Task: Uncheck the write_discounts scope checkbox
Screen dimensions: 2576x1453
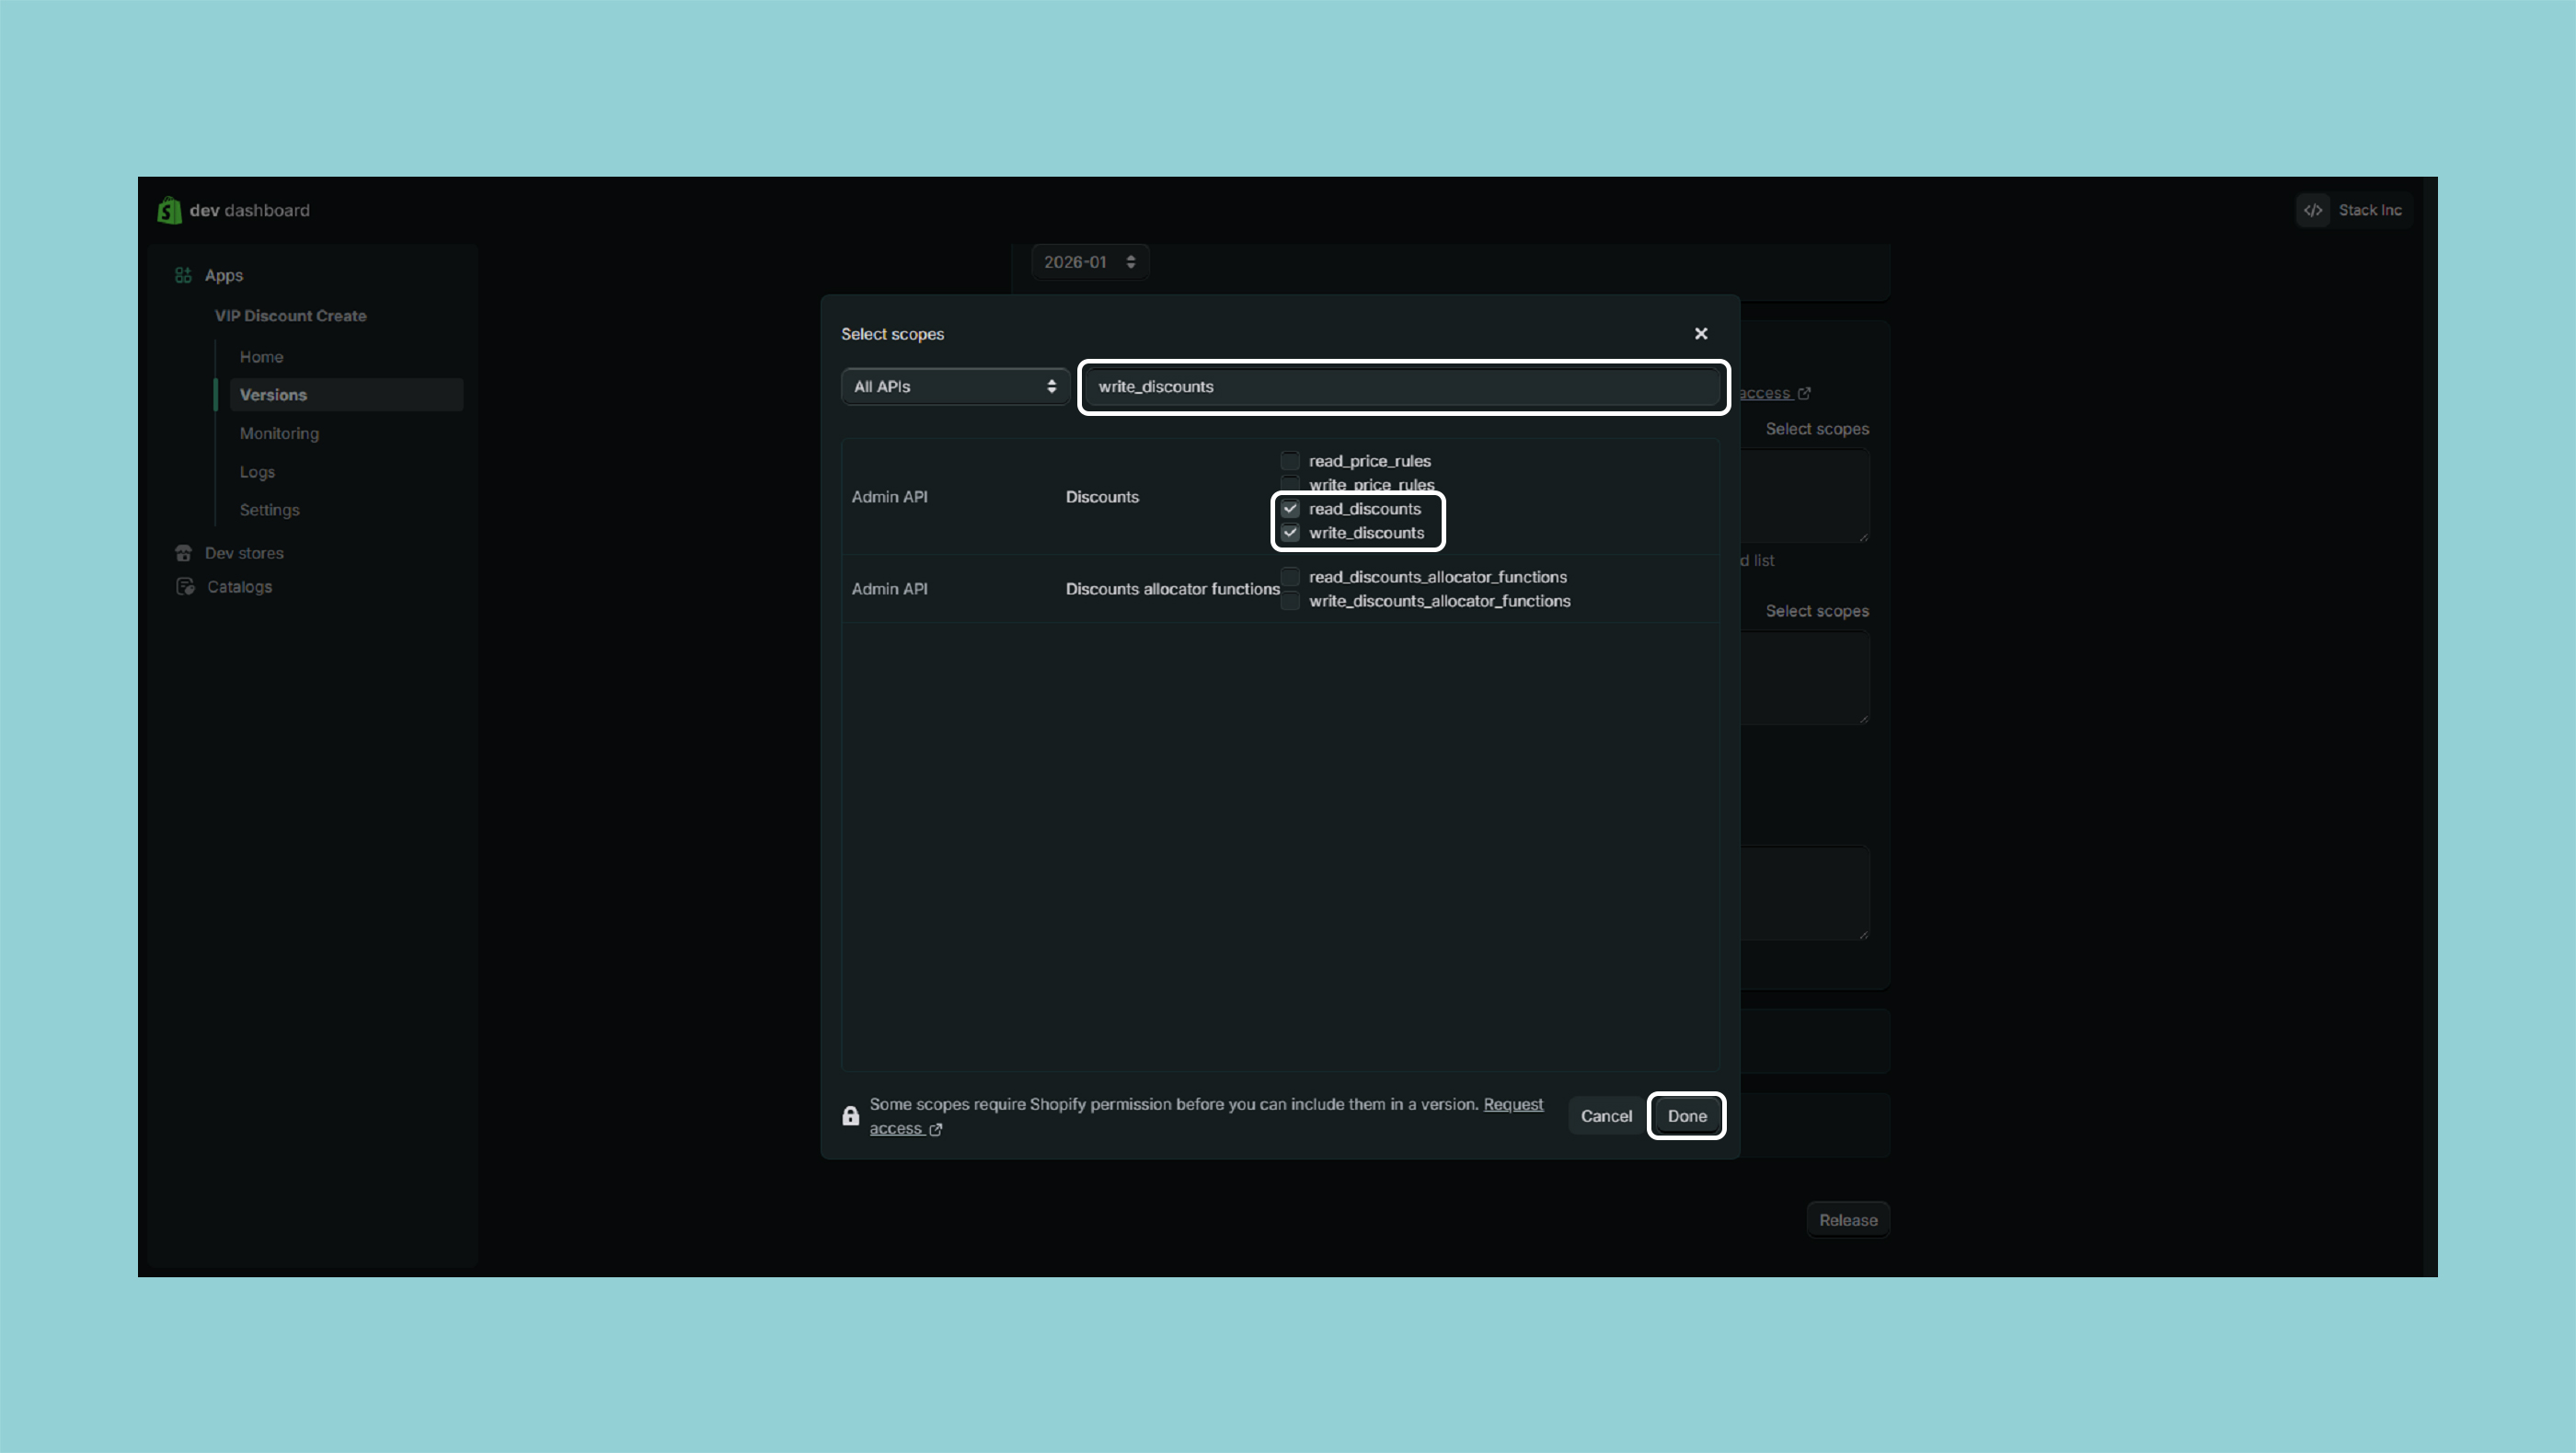Action: point(1290,533)
